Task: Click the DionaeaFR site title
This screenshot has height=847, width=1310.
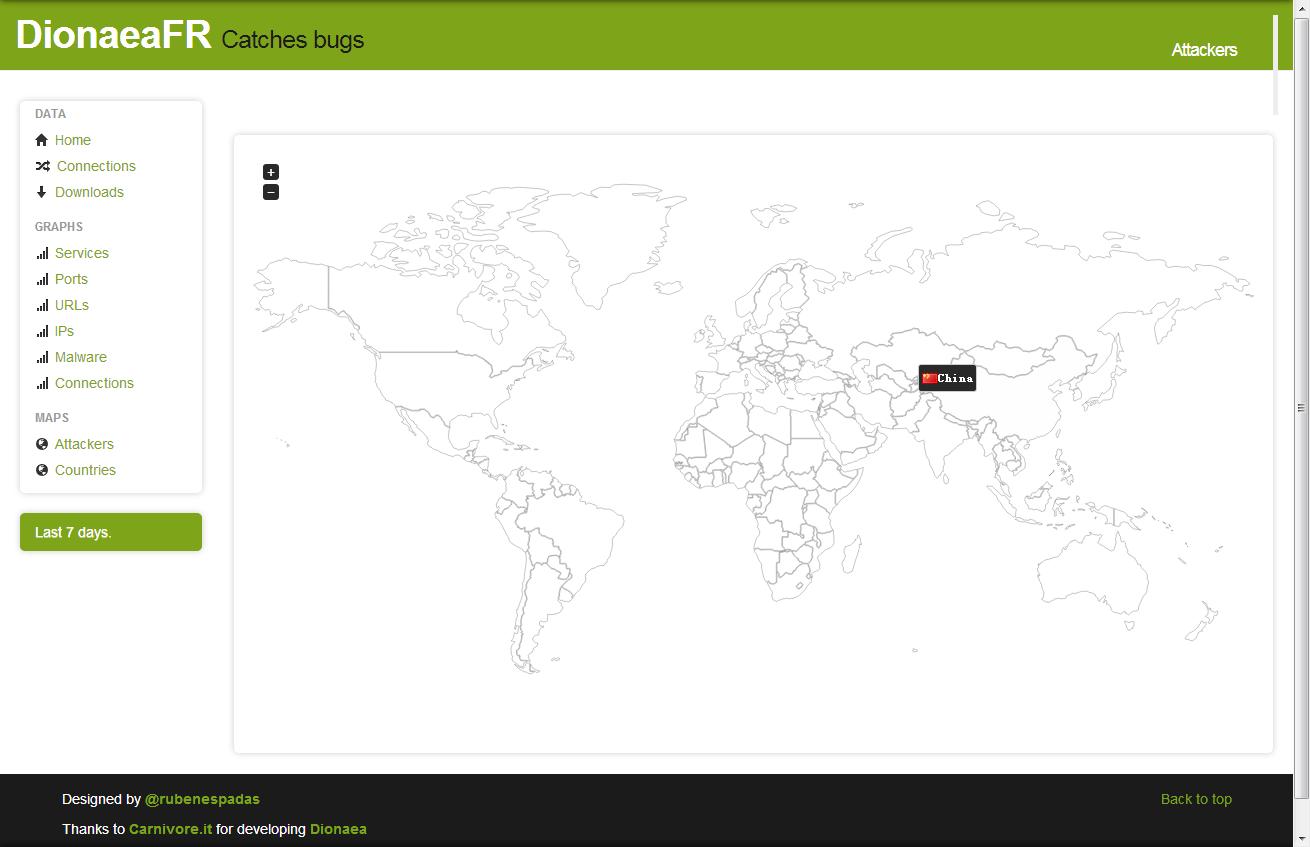Action: coord(113,35)
